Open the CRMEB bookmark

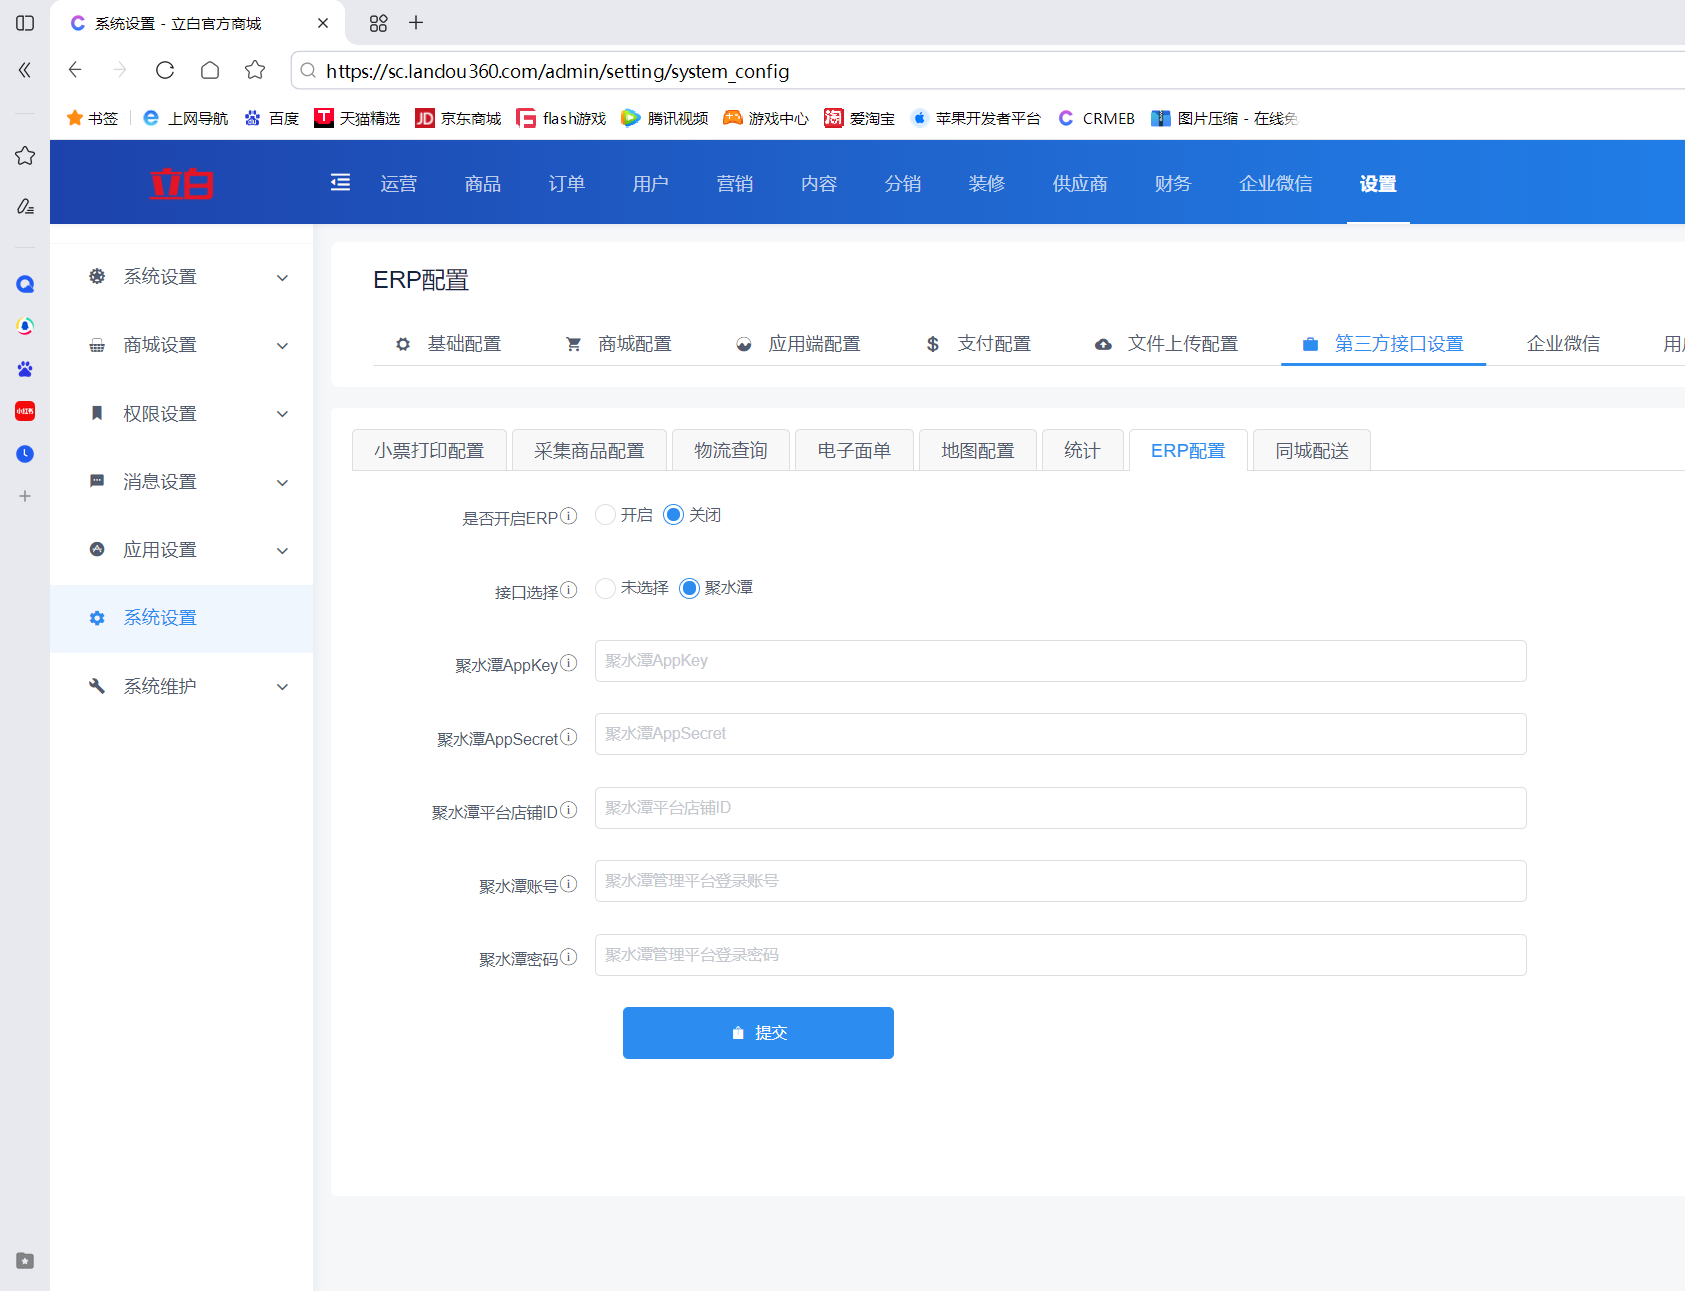click(1097, 118)
